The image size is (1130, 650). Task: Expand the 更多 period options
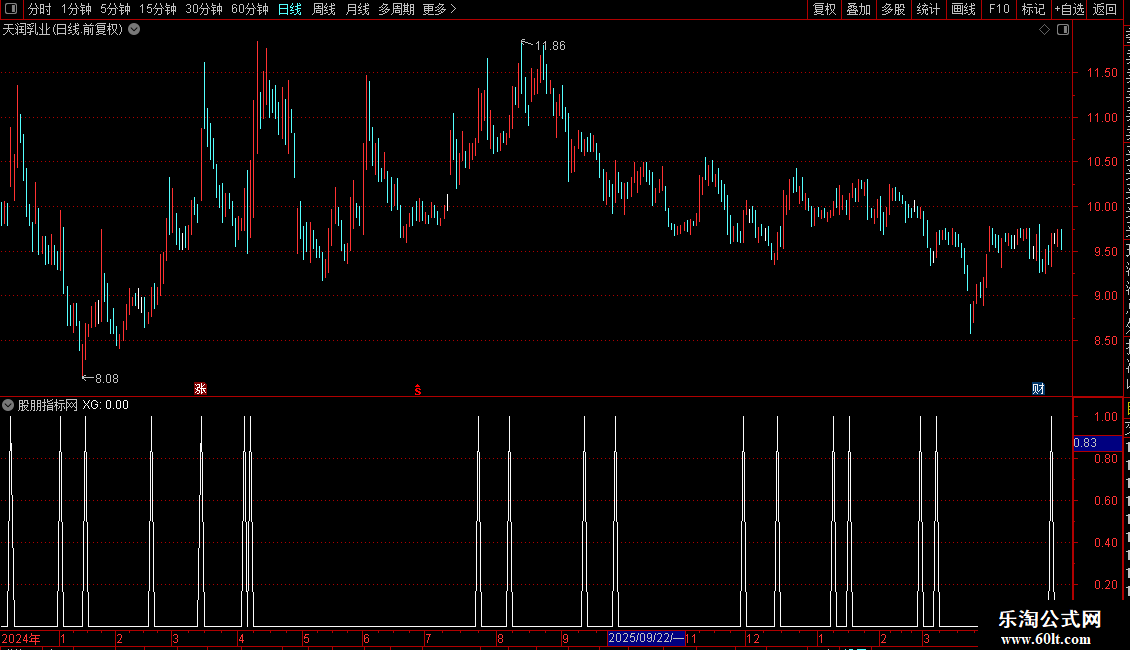(439, 9)
